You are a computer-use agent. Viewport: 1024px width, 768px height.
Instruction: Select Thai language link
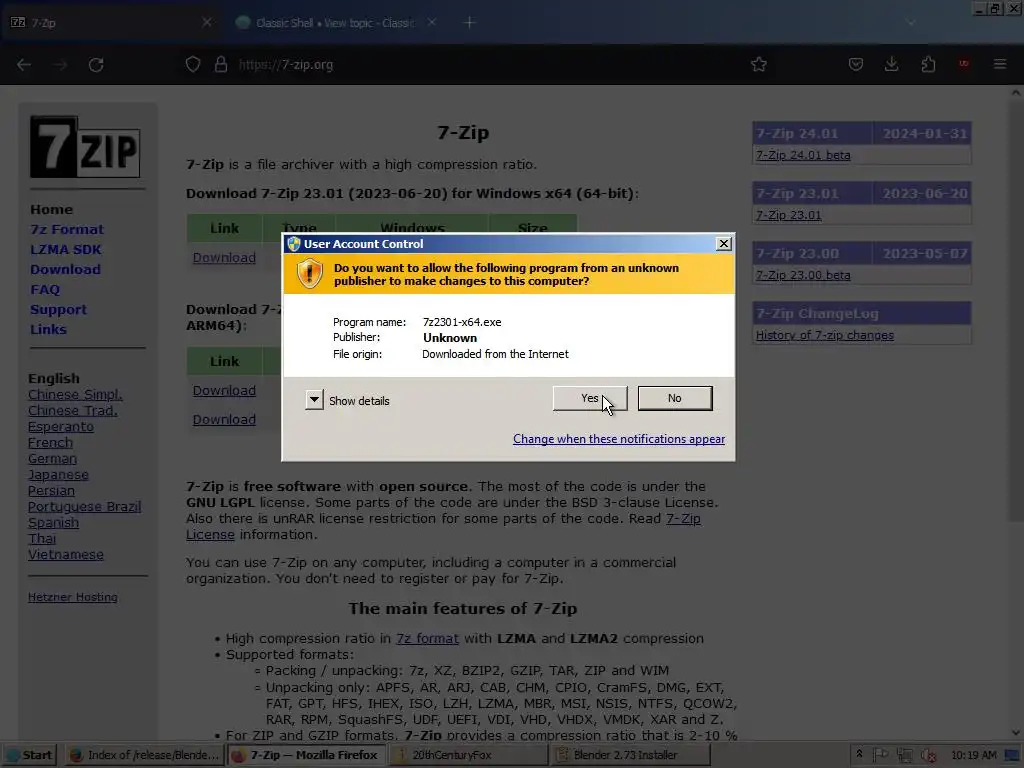click(42, 539)
